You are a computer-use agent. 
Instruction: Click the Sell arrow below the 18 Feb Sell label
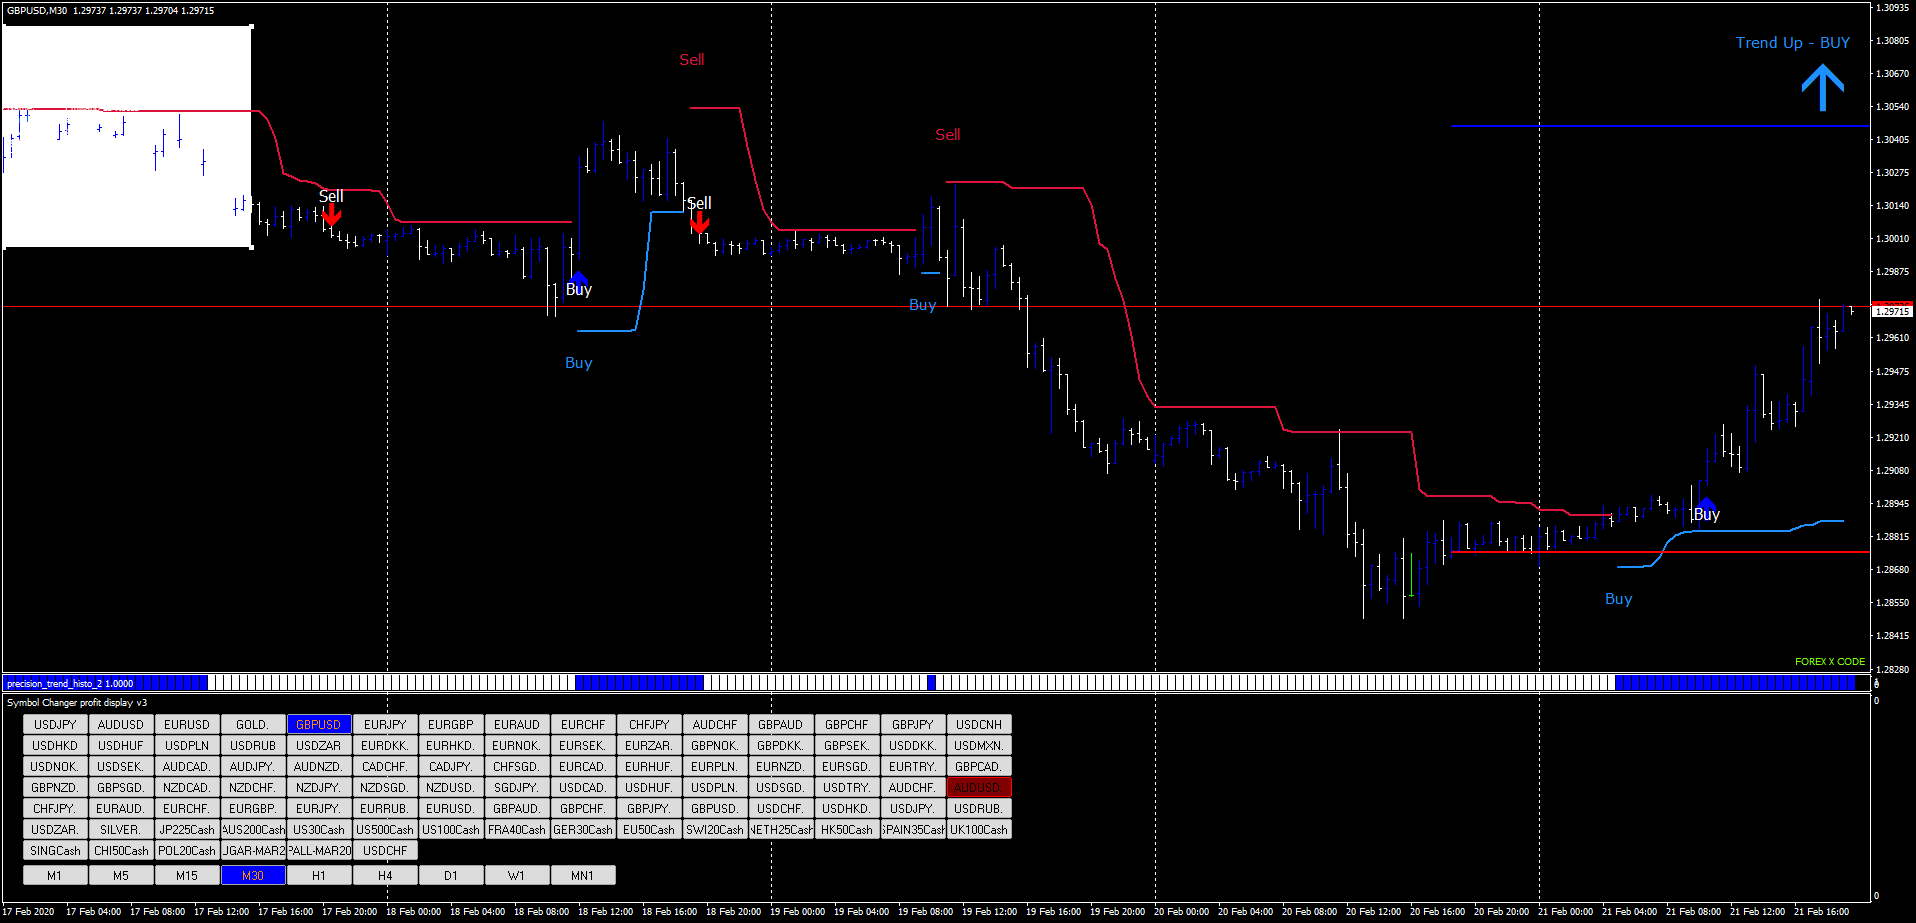[699, 222]
